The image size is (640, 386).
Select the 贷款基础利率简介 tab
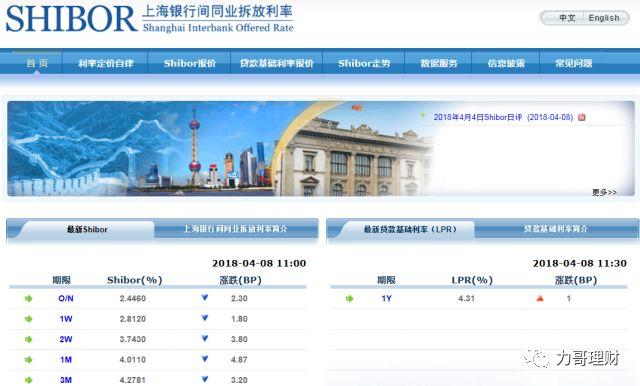556,229
